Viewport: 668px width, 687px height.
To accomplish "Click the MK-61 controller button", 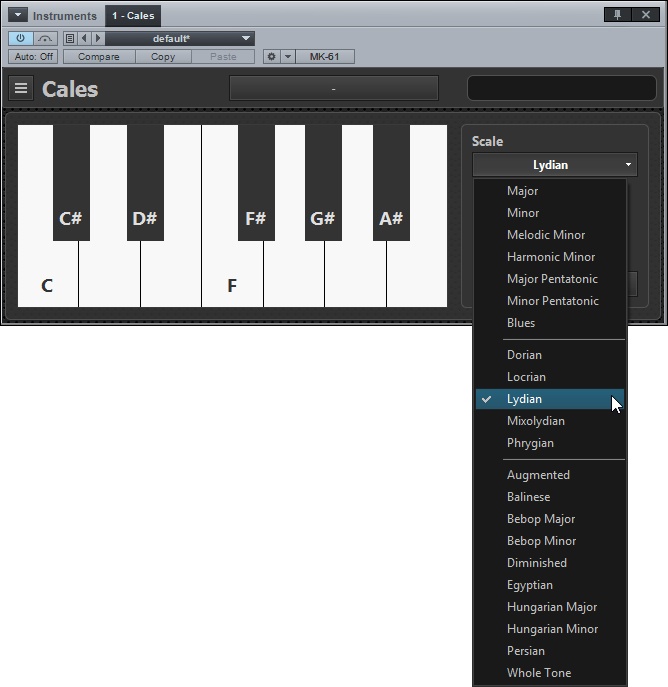I will [x=325, y=57].
